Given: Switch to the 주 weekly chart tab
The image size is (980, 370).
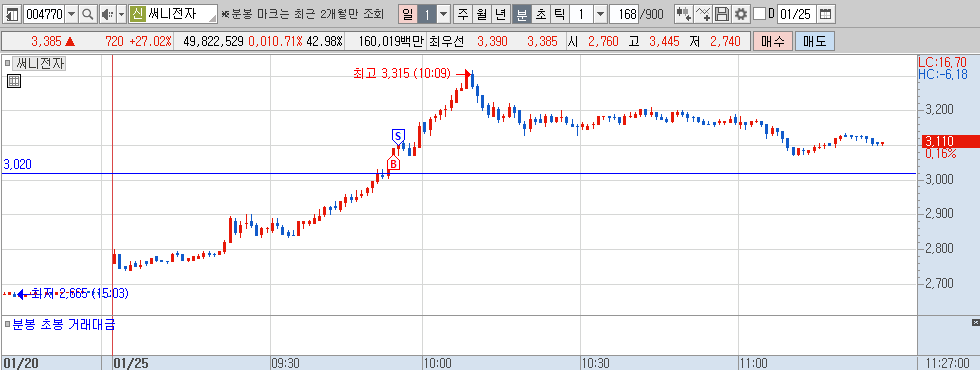Looking at the screenshot, I should tap(462, 14).
